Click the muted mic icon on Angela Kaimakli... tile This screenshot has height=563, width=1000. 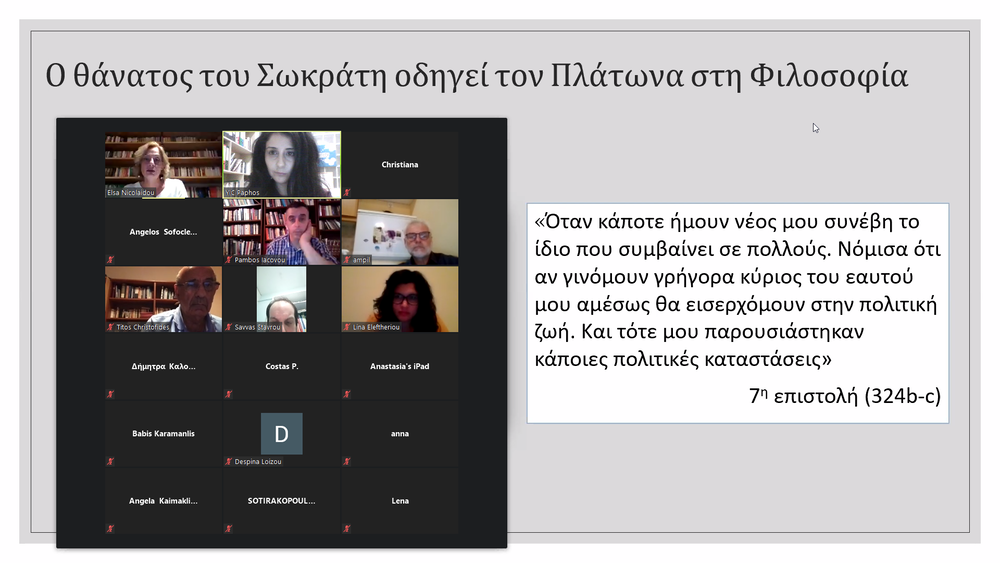coord(110,529)
